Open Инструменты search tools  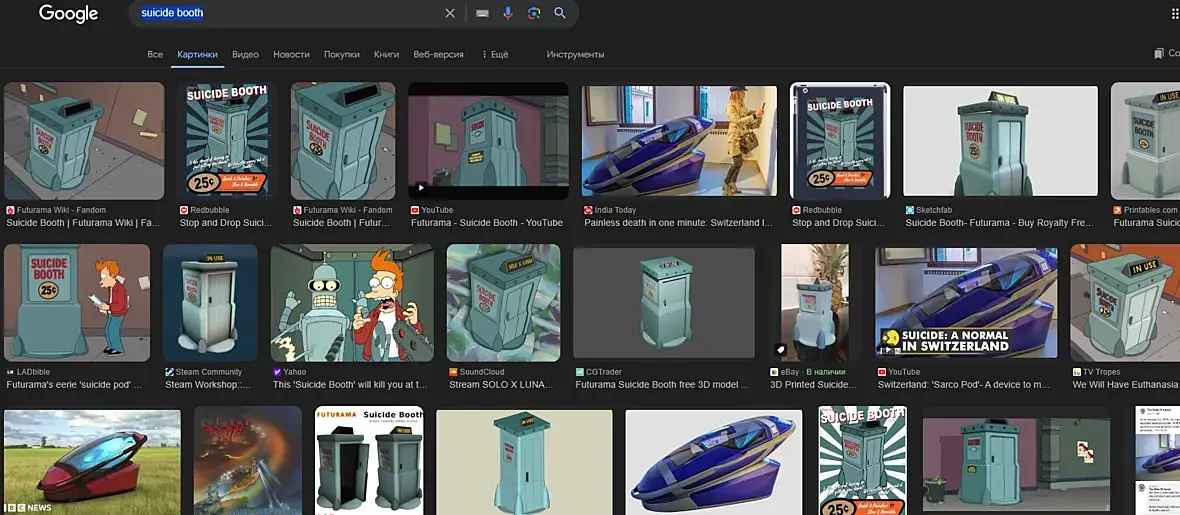(x=575, y=54)
